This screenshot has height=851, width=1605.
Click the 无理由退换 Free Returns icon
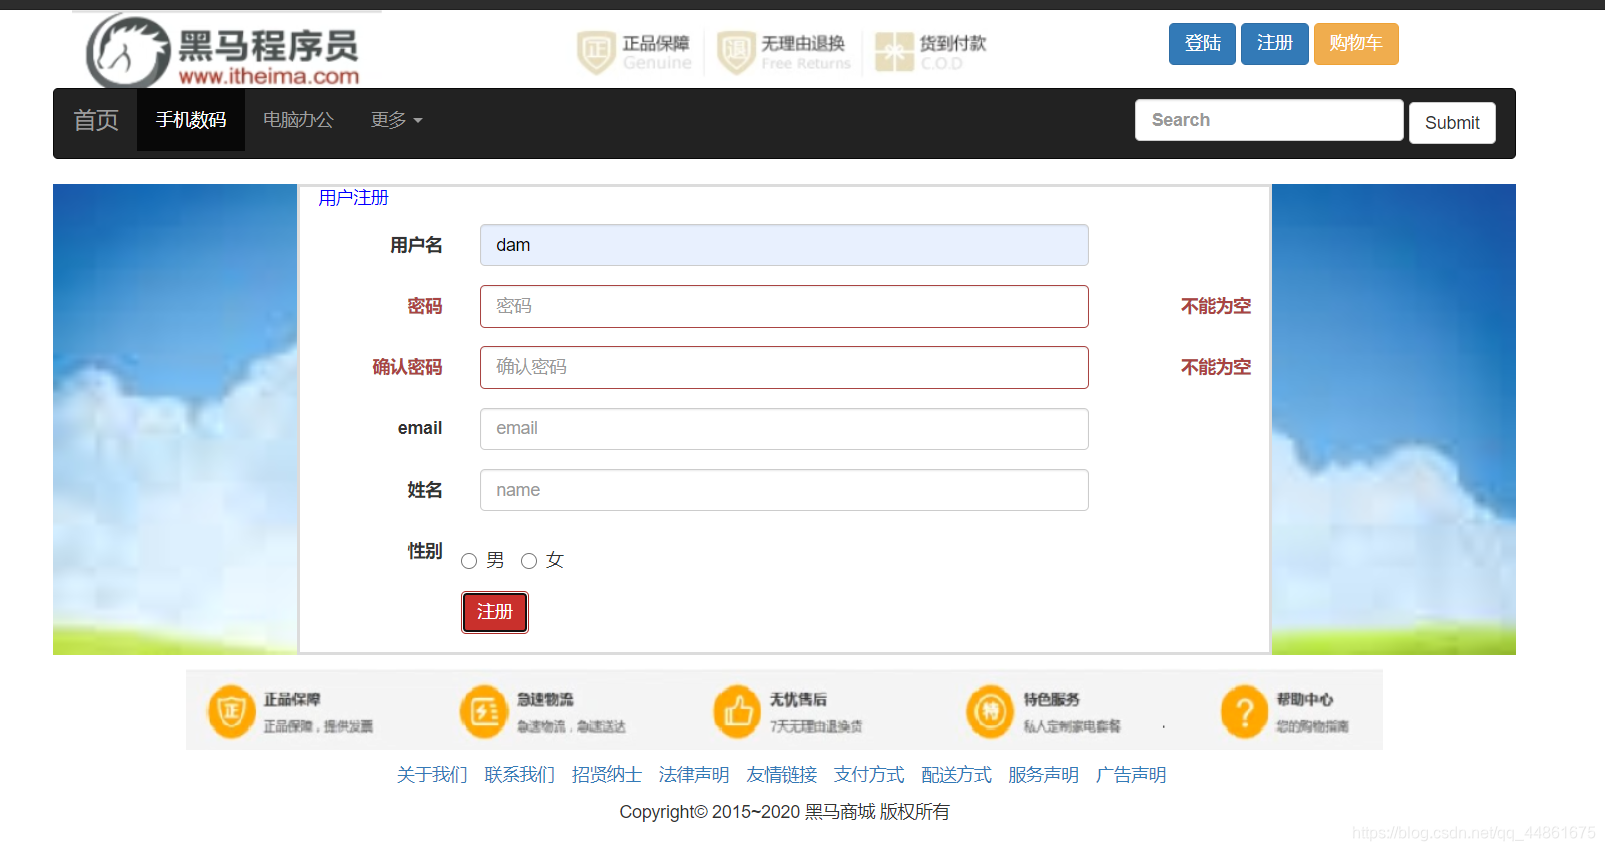pyautogui.click(x=736, y=52)
